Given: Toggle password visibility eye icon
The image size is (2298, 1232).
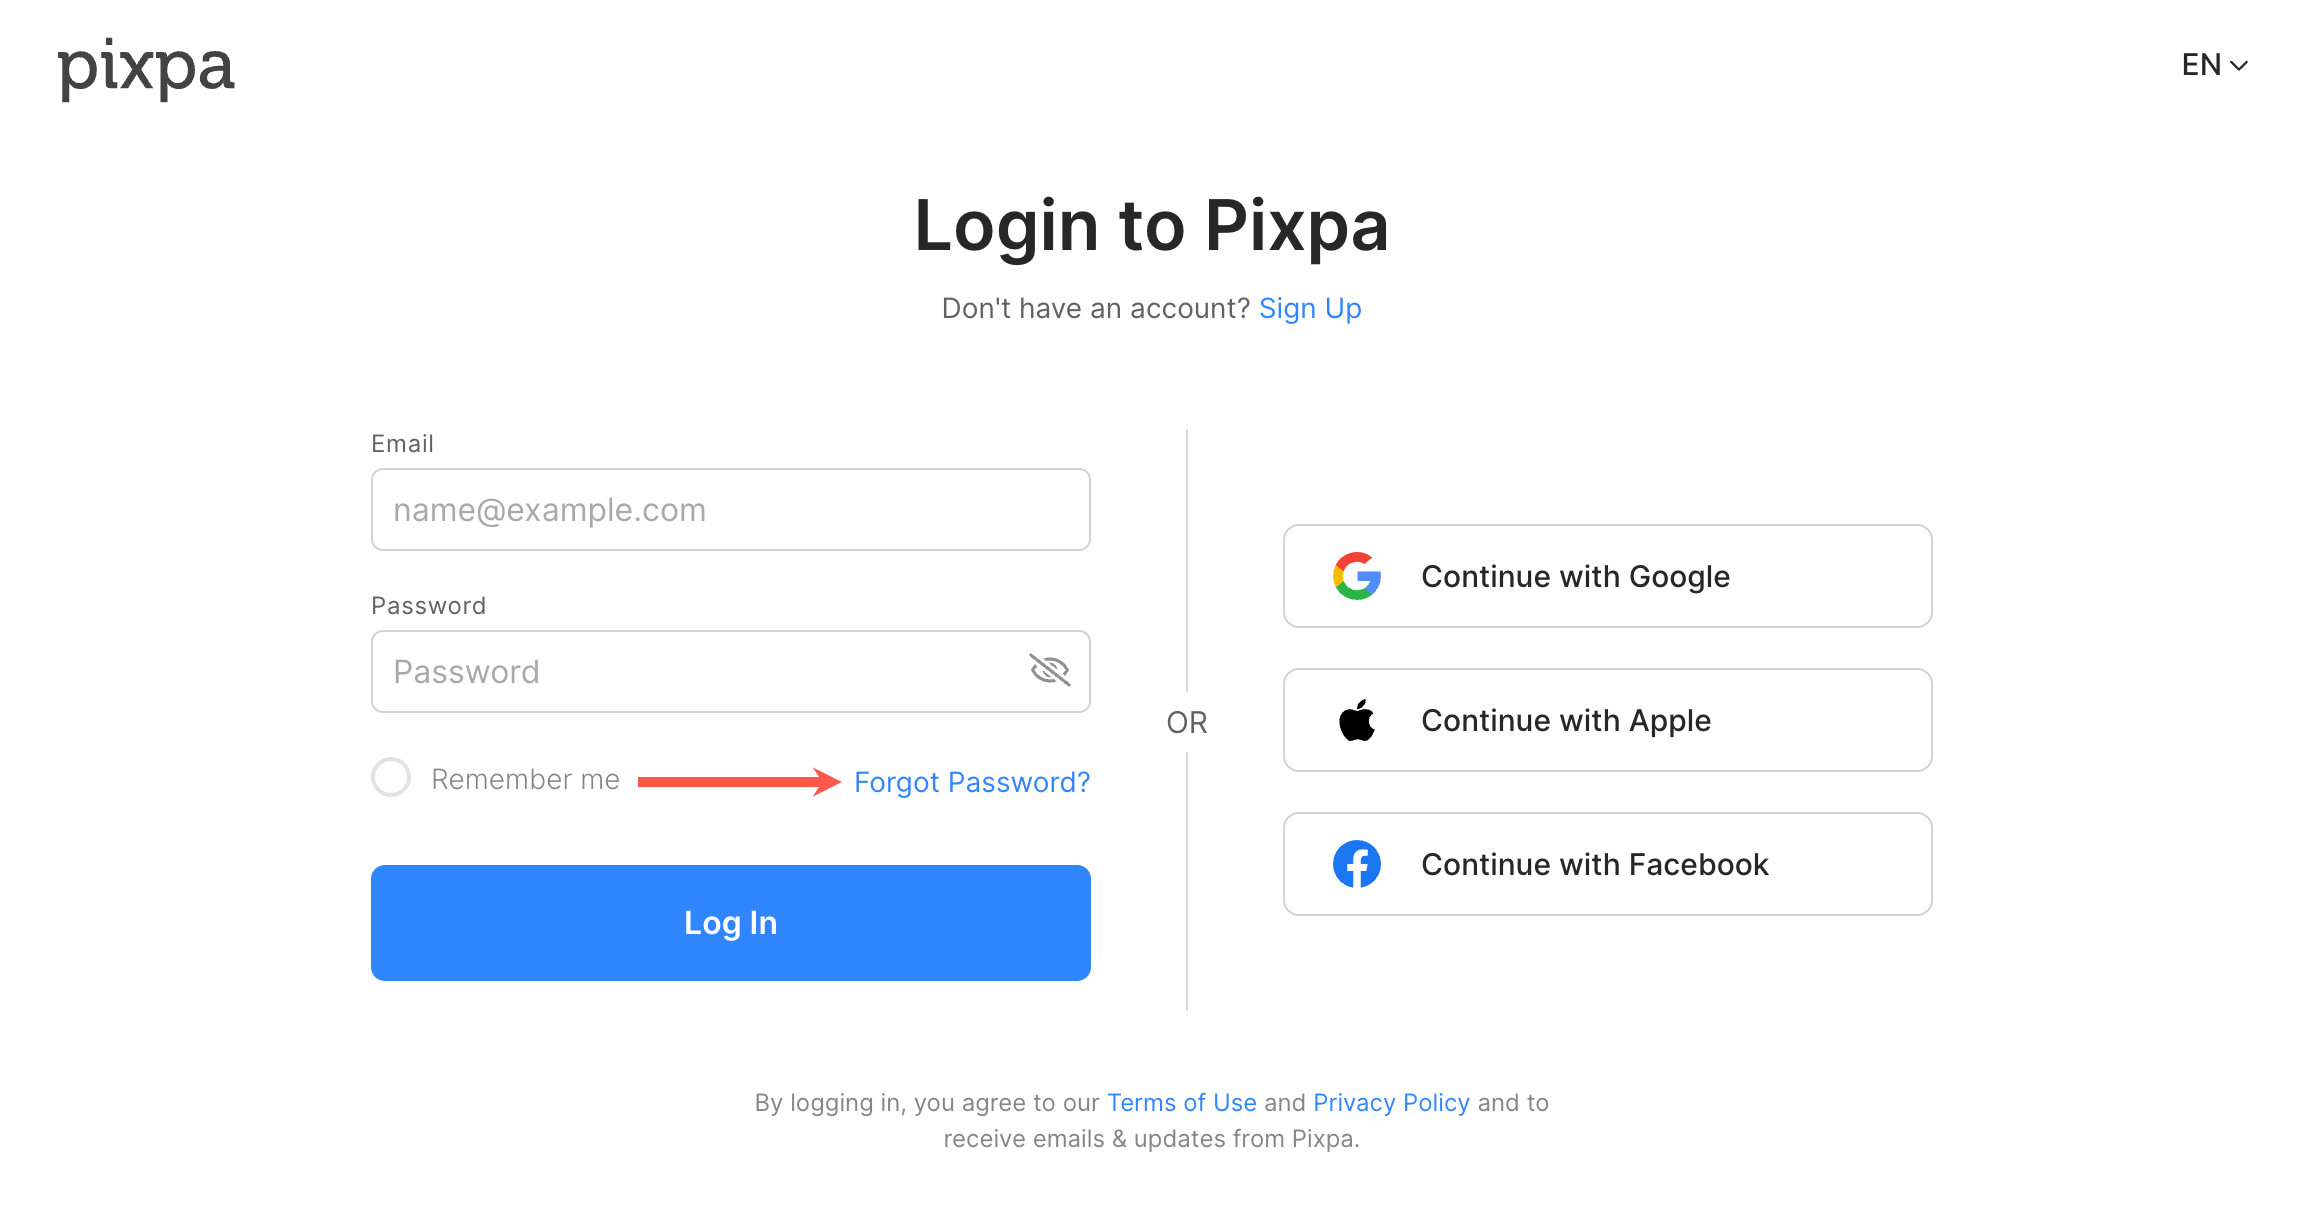Looking at the screenshot, I should 1049,670.
